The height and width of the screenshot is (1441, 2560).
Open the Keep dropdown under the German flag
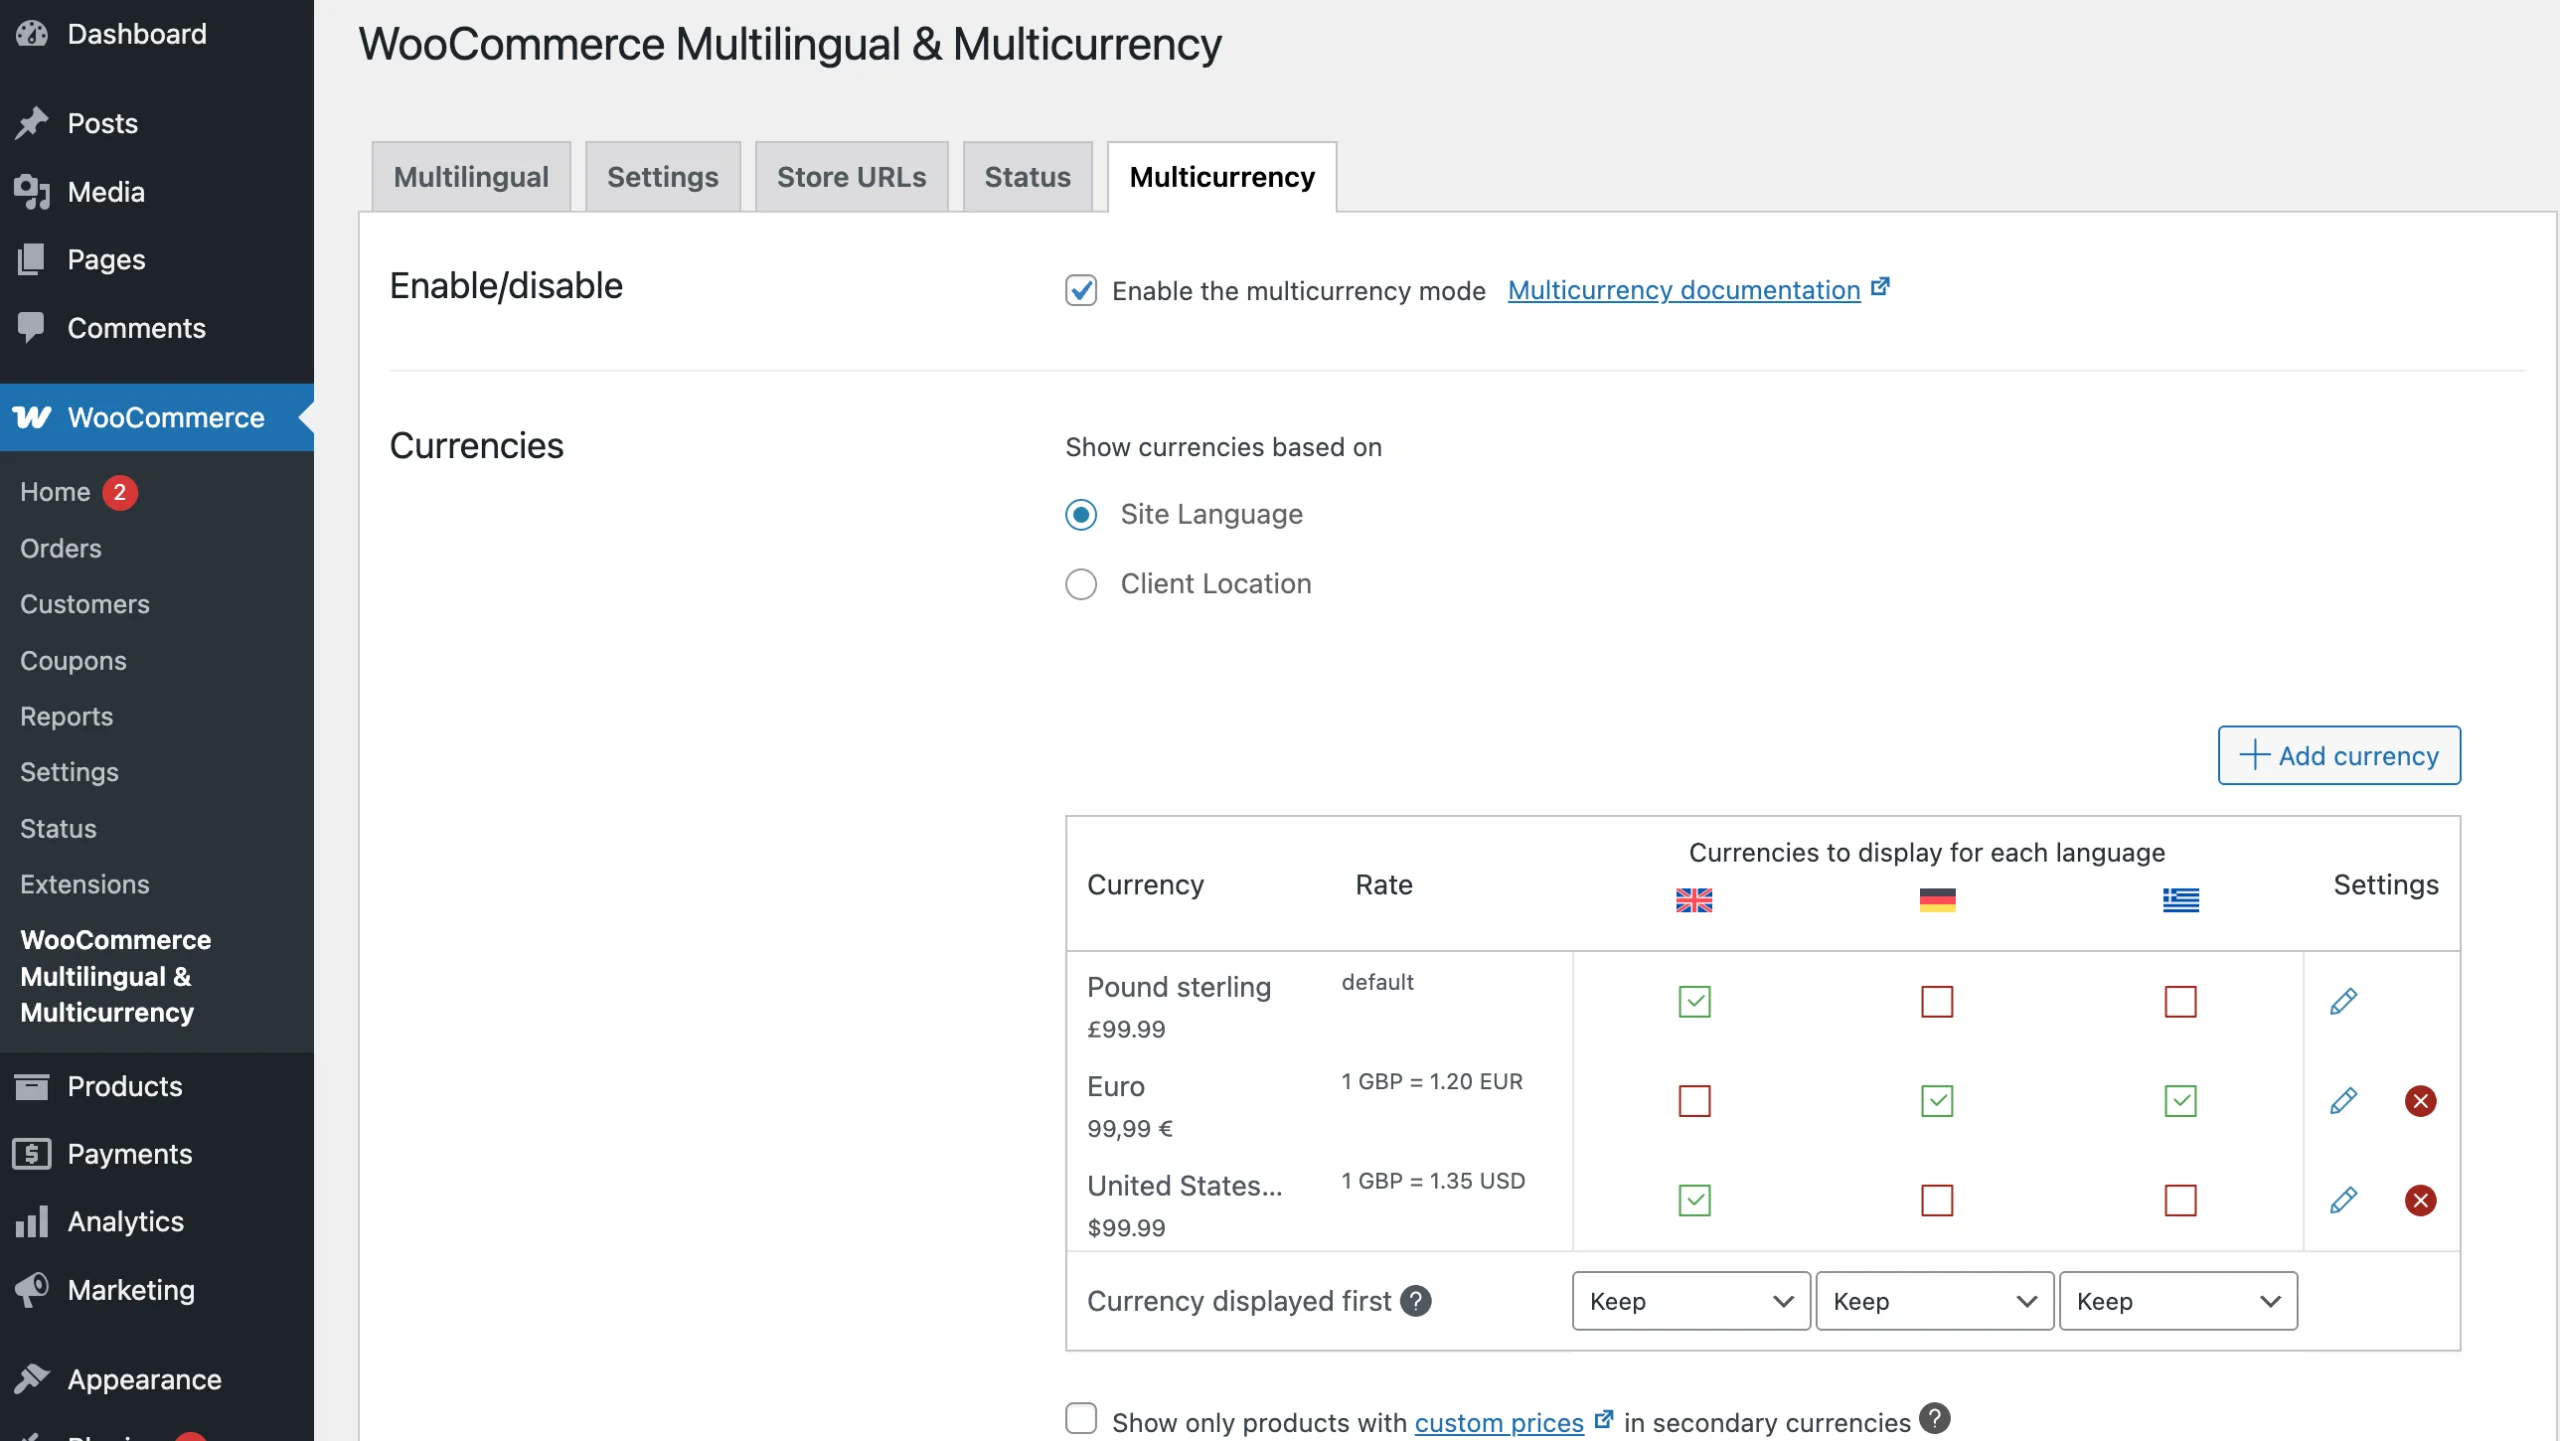click(1933, 1300)
